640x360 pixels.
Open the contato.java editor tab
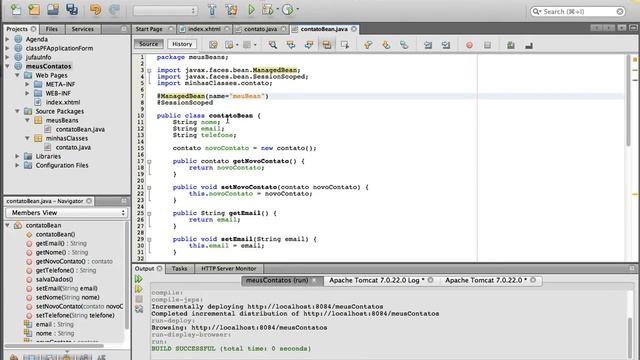pyautogui.click(x=260, y=29)
